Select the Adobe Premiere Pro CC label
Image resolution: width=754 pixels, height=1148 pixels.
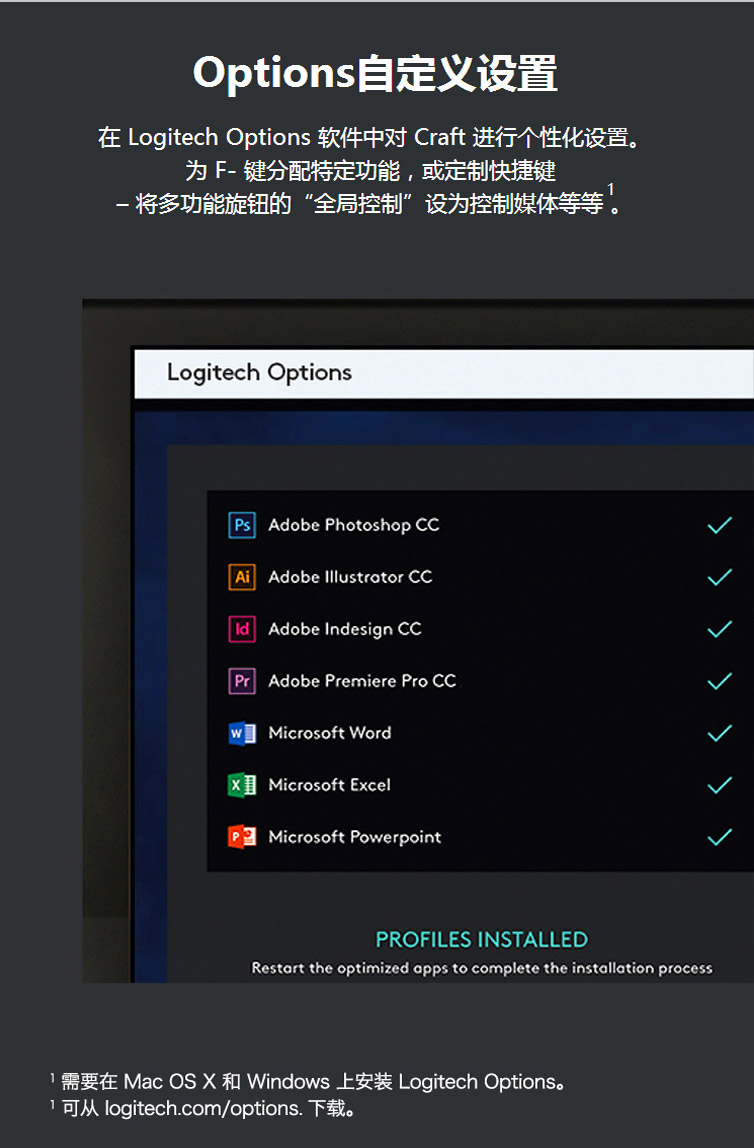point(362,681)
